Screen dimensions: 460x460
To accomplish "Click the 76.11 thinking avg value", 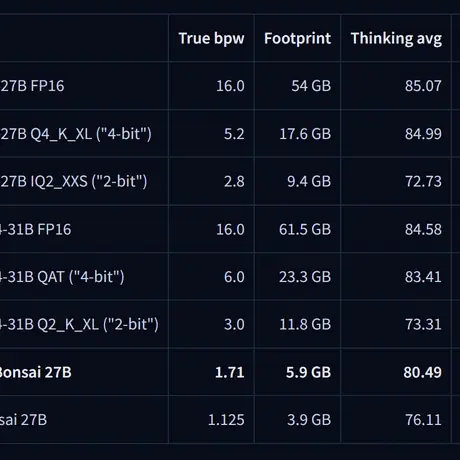I will pyautogui.click(x=423, y=420).
